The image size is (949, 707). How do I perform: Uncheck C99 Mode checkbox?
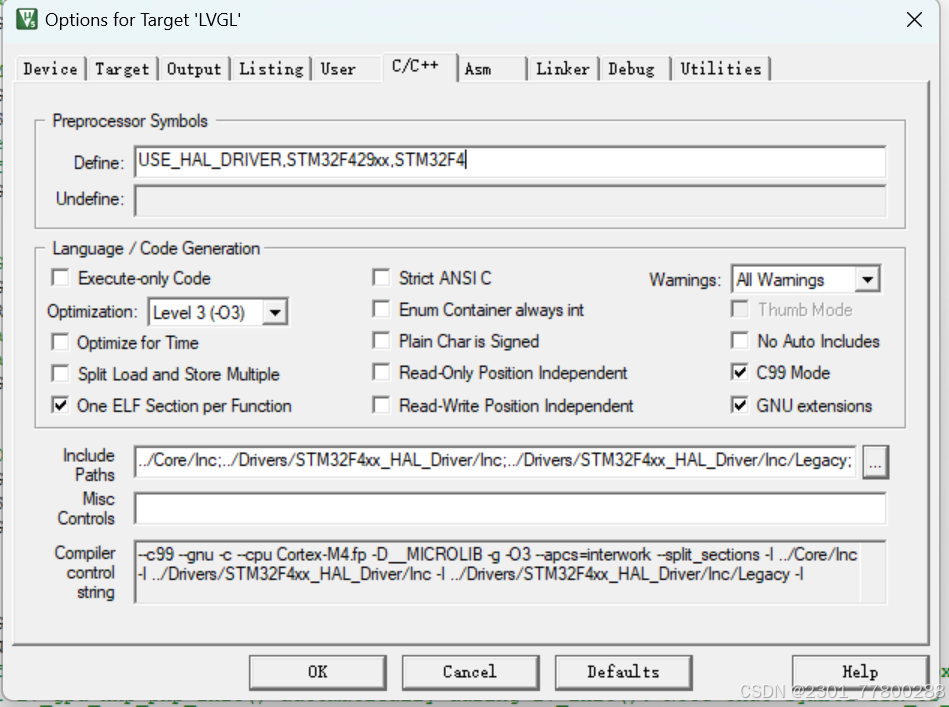click(740, 372)
